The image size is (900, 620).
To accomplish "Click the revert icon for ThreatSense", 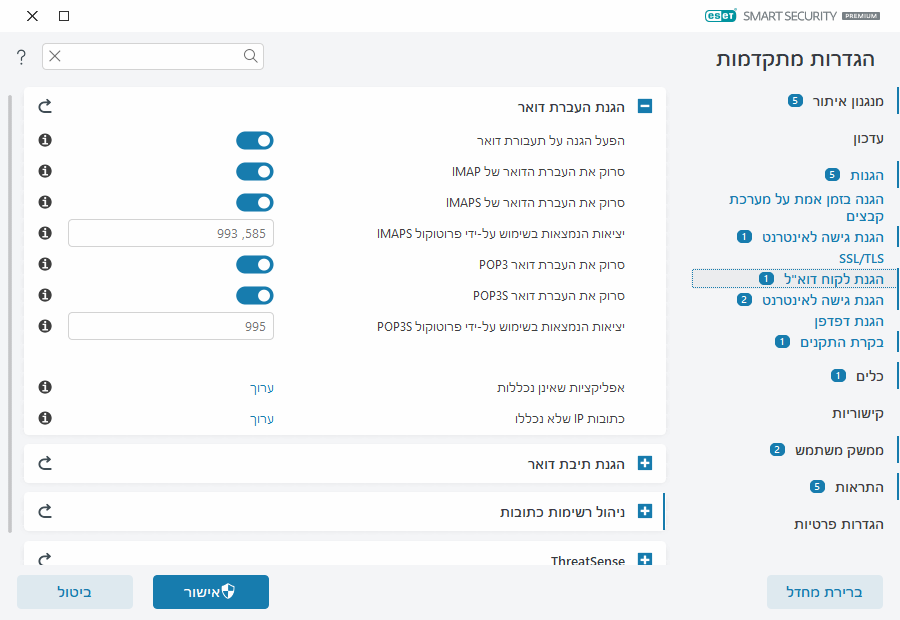I will (43, 557).
